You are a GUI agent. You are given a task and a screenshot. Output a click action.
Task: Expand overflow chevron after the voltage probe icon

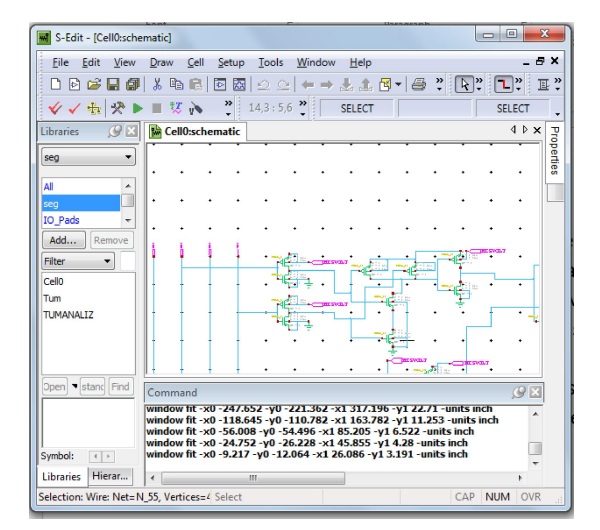pos(228,108)
